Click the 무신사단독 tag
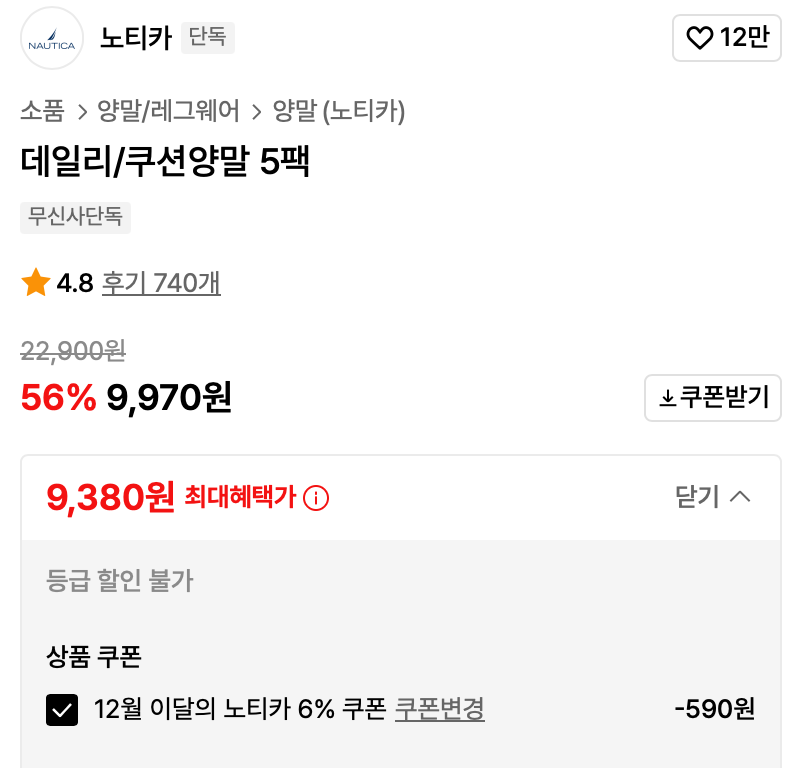Viewport: 806px width, 768px height. tap(75, 217)
